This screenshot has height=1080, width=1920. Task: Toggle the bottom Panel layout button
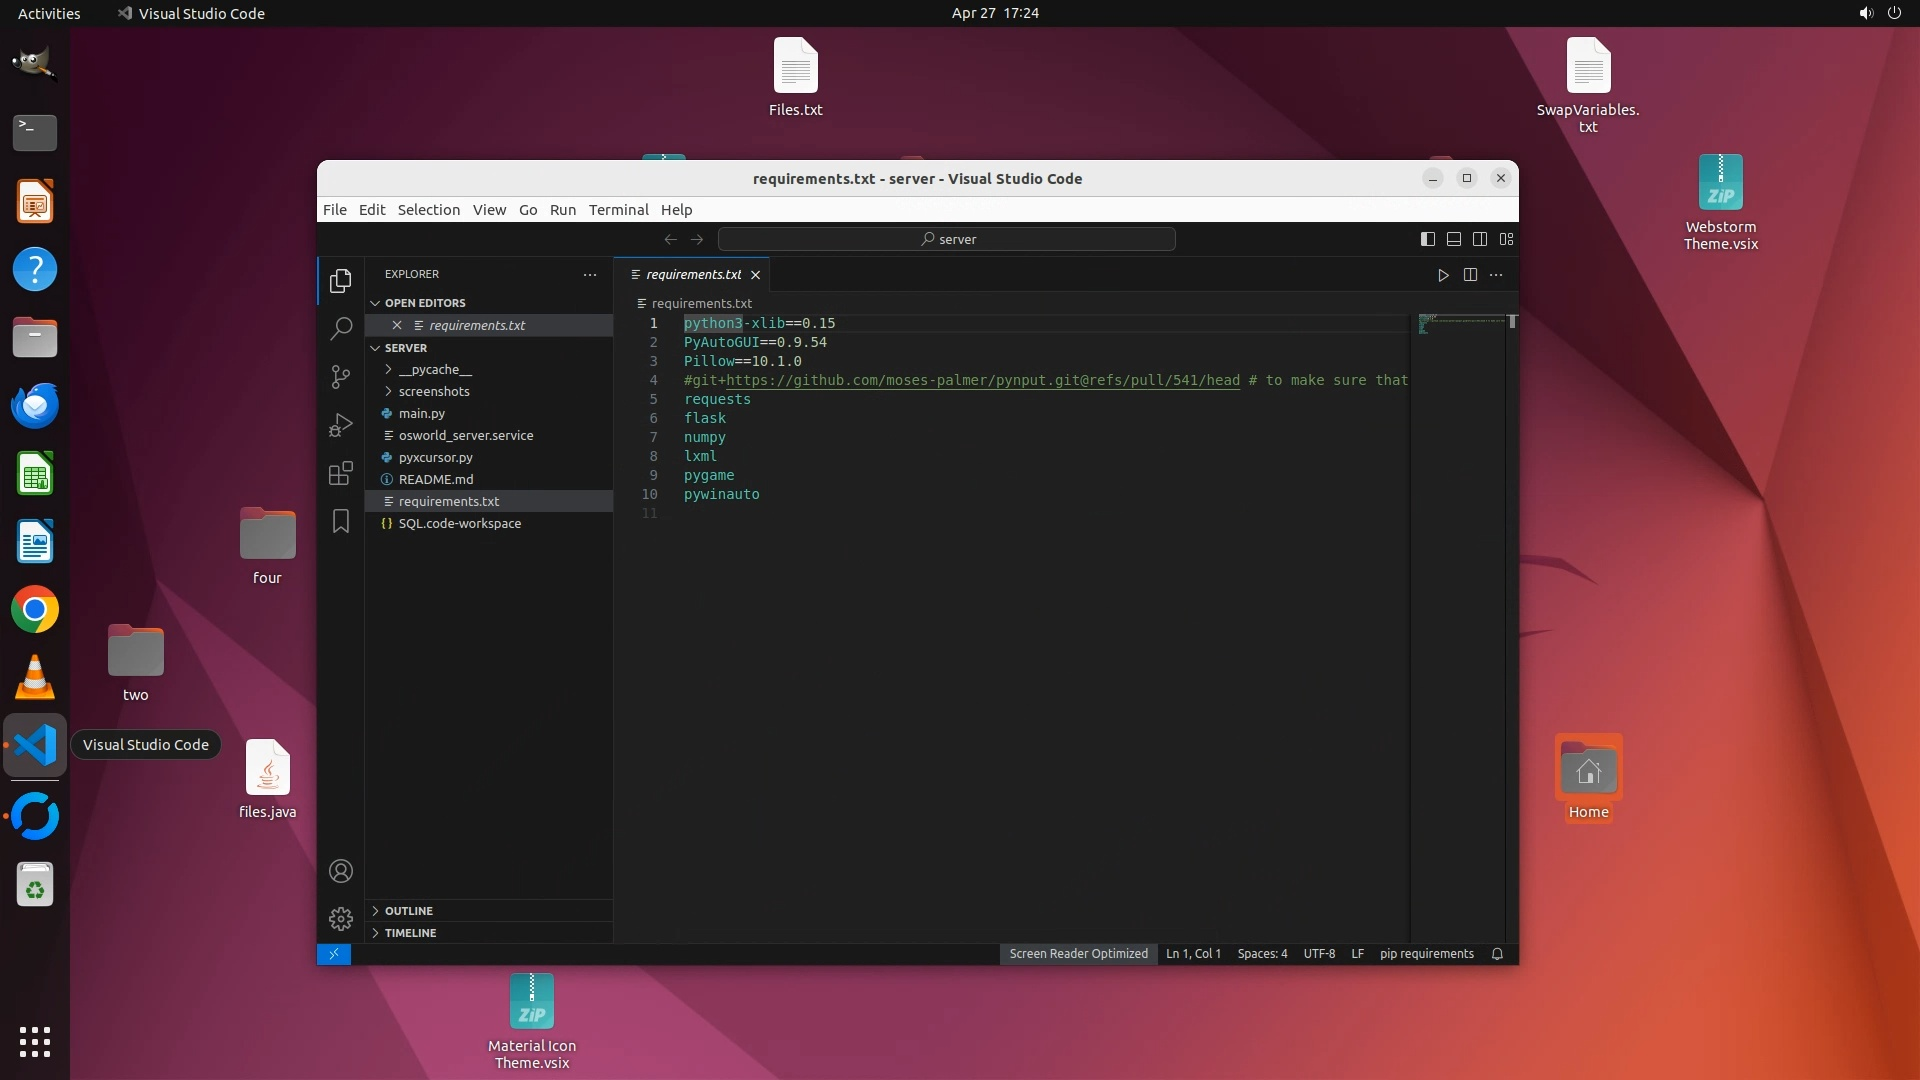tap(1454, 239)
